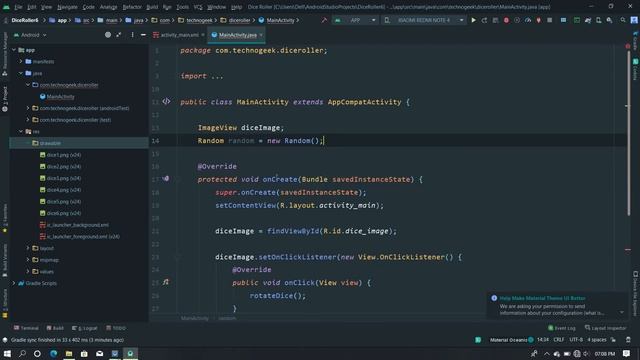Open the Xiaomi Redmi Note 4 device dropdown

(x=424, y=20)
